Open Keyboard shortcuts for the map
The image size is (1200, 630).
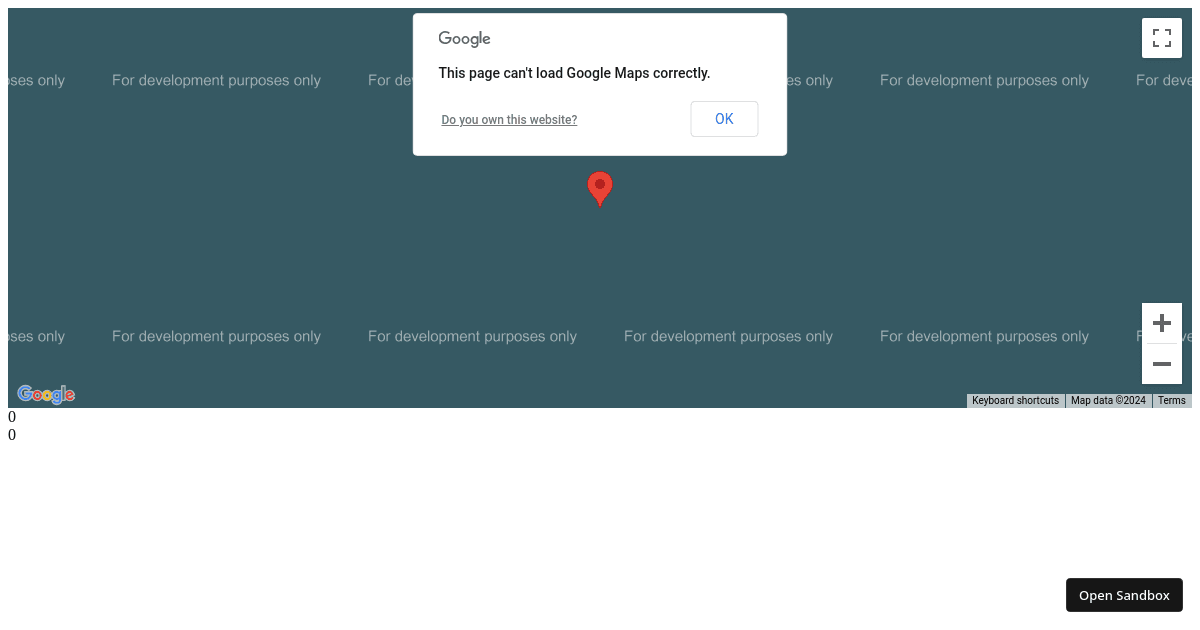[x=1015, y=401]
